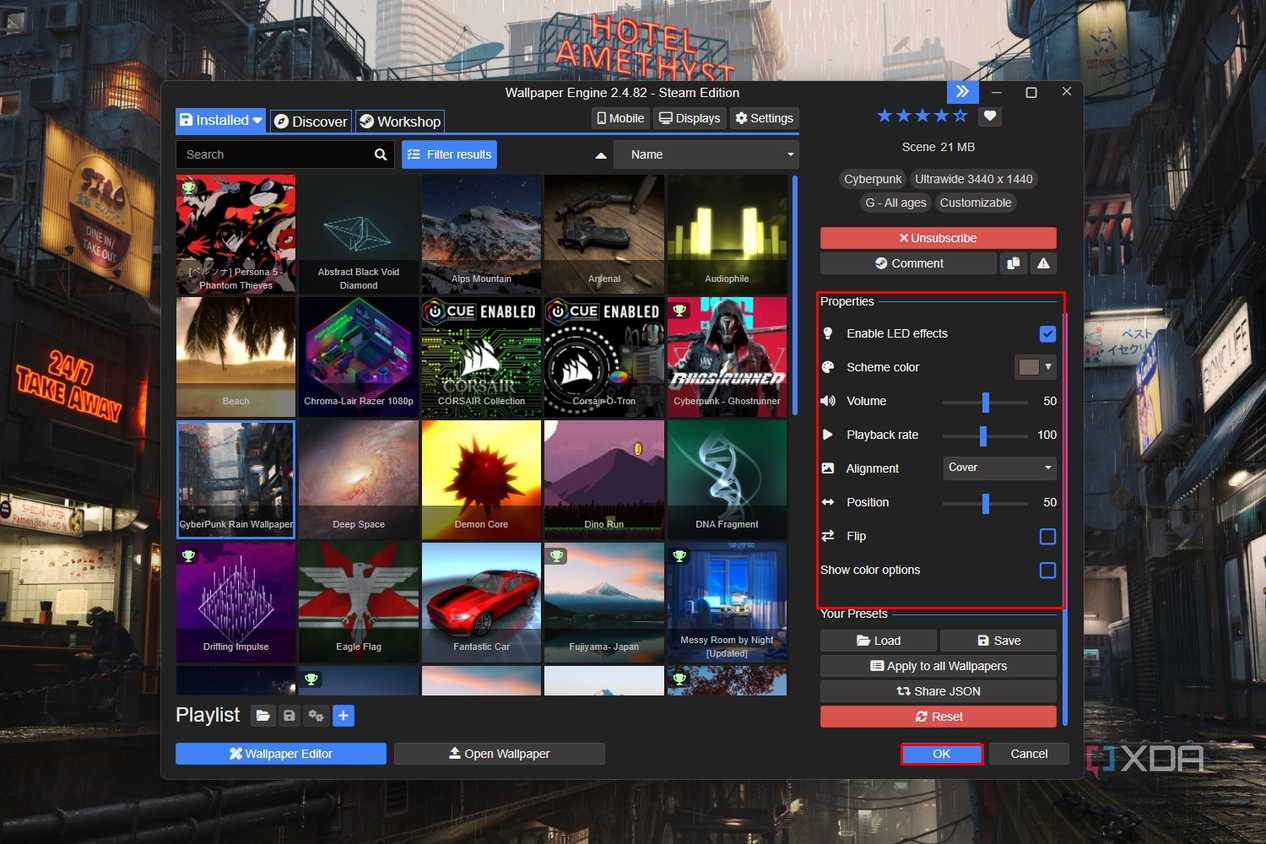Toggle Enable LED effects checkbox

coord(1047,334)
